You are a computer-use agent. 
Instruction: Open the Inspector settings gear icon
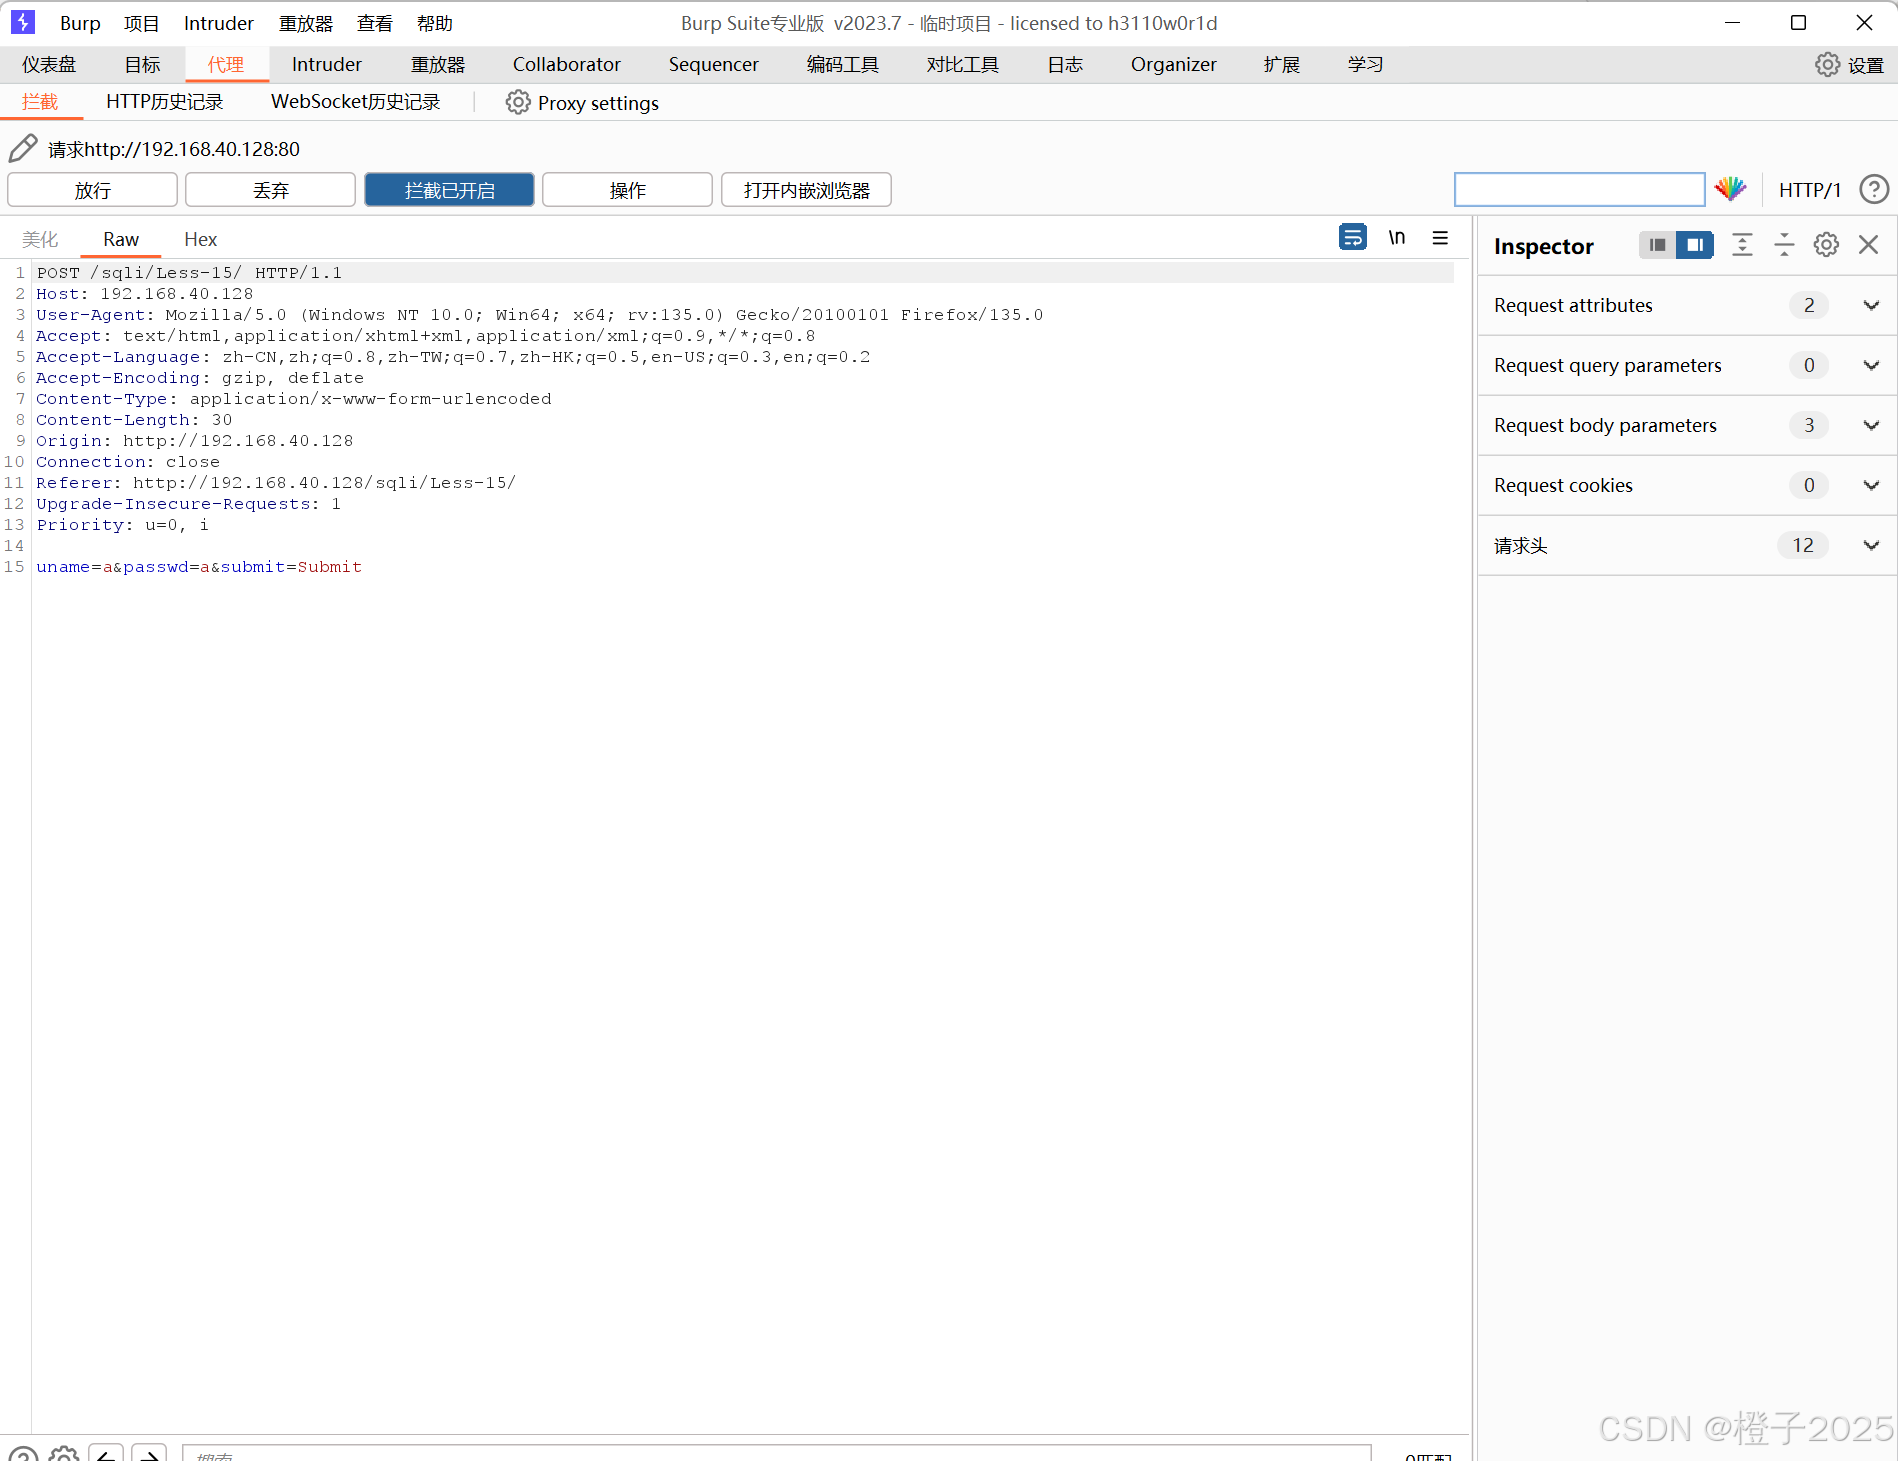pyautogui.click(x=1826, y=244)
